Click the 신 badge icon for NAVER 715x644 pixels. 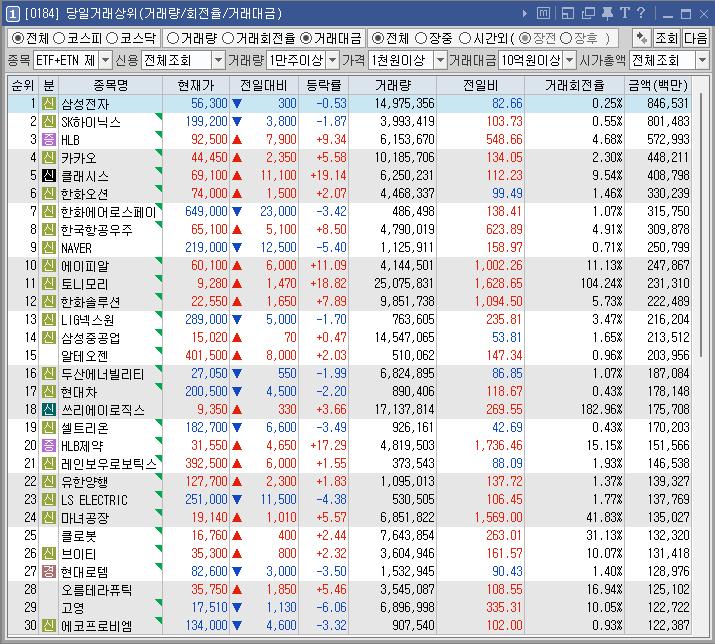[x=49, y=248]
